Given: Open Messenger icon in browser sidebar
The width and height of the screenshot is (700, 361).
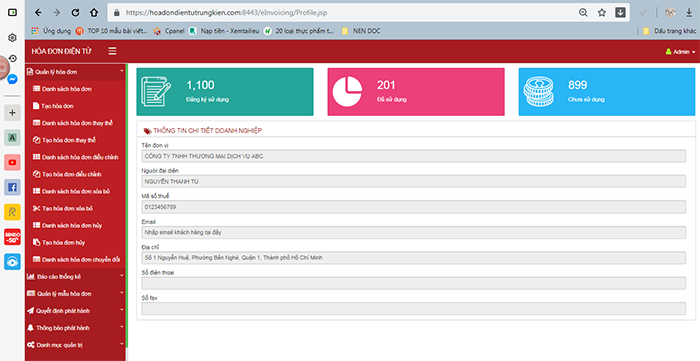Looking at the screenshot, I should point(12,79).
